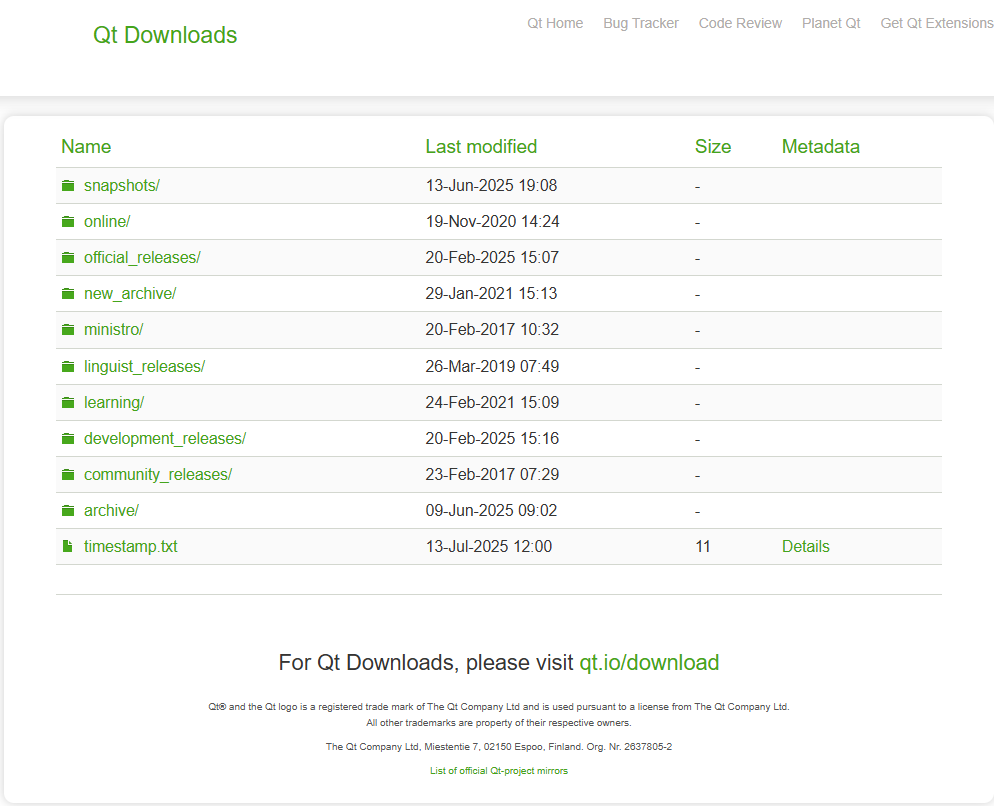Viewport: 994px width, 806px height.
Task: Click date 09-Jun-2025 09:02
Action: (x=491, y=510)
